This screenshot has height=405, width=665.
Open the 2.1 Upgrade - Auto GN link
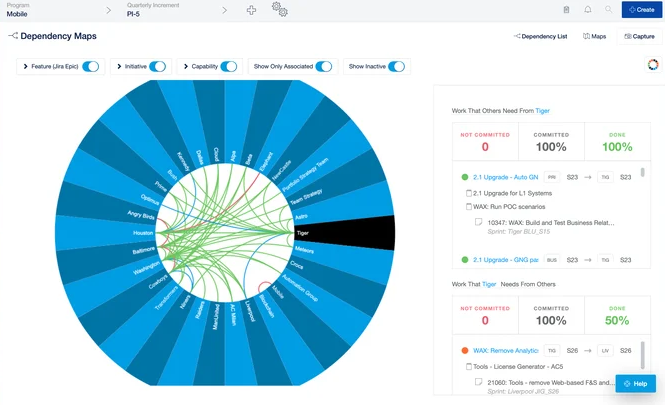point(505,176)
